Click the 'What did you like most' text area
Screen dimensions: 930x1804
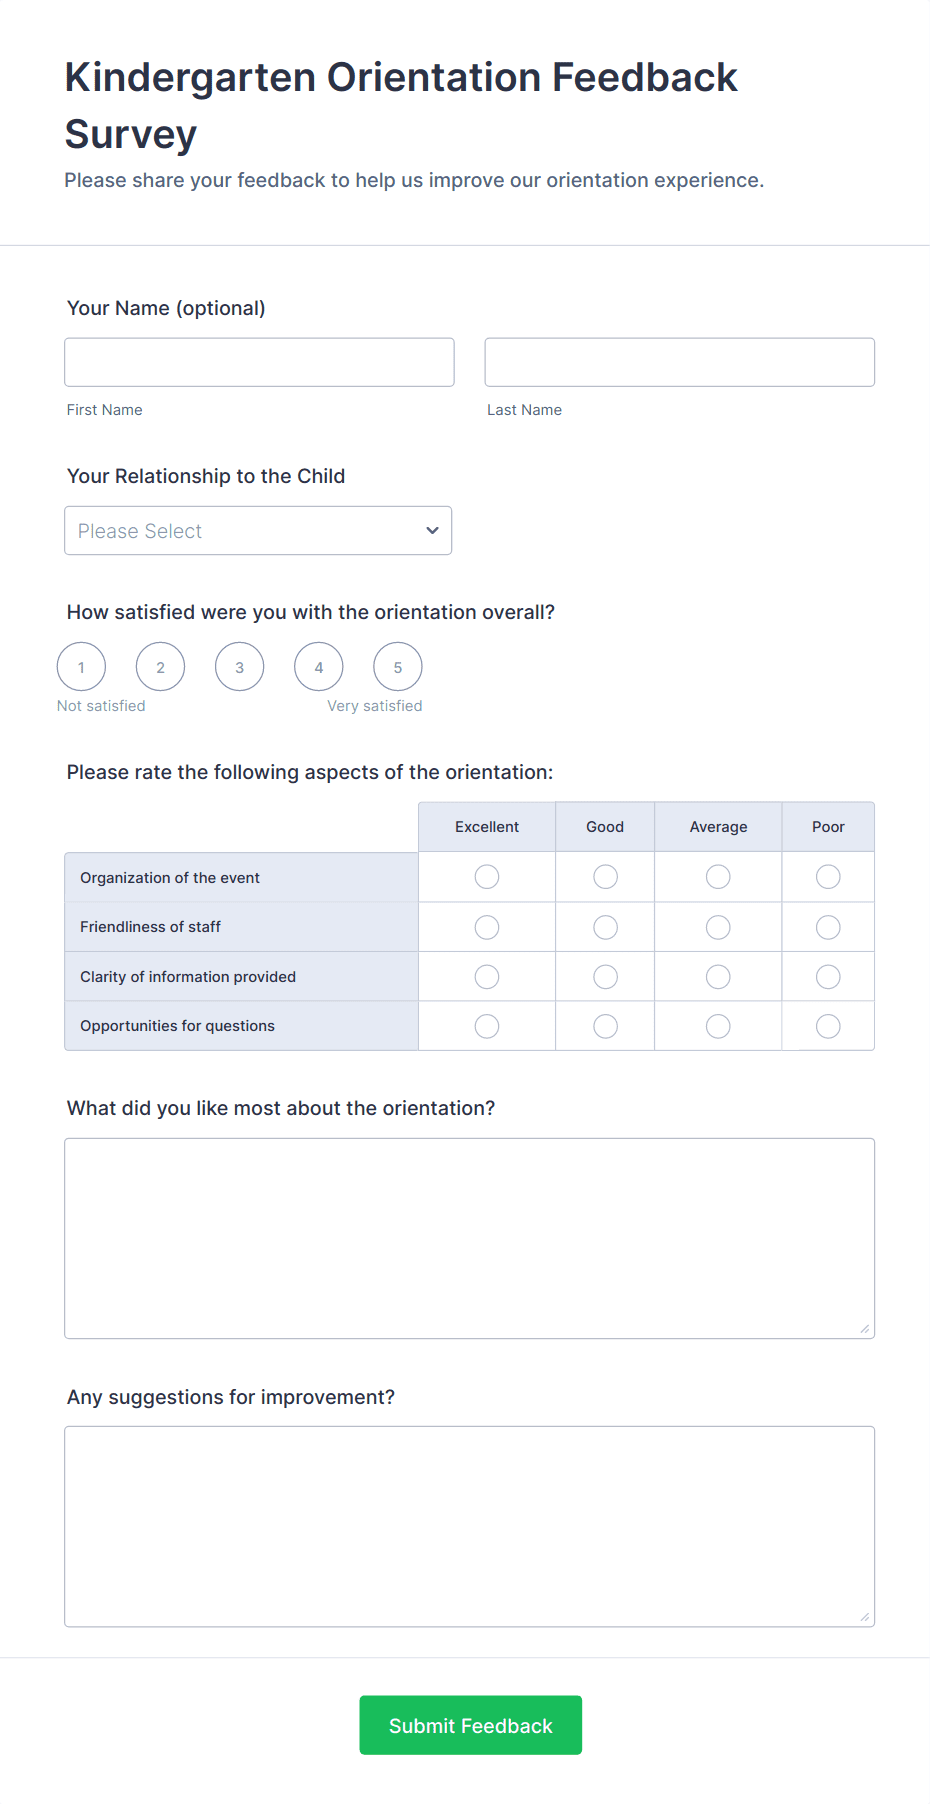tap(469, 1238)
